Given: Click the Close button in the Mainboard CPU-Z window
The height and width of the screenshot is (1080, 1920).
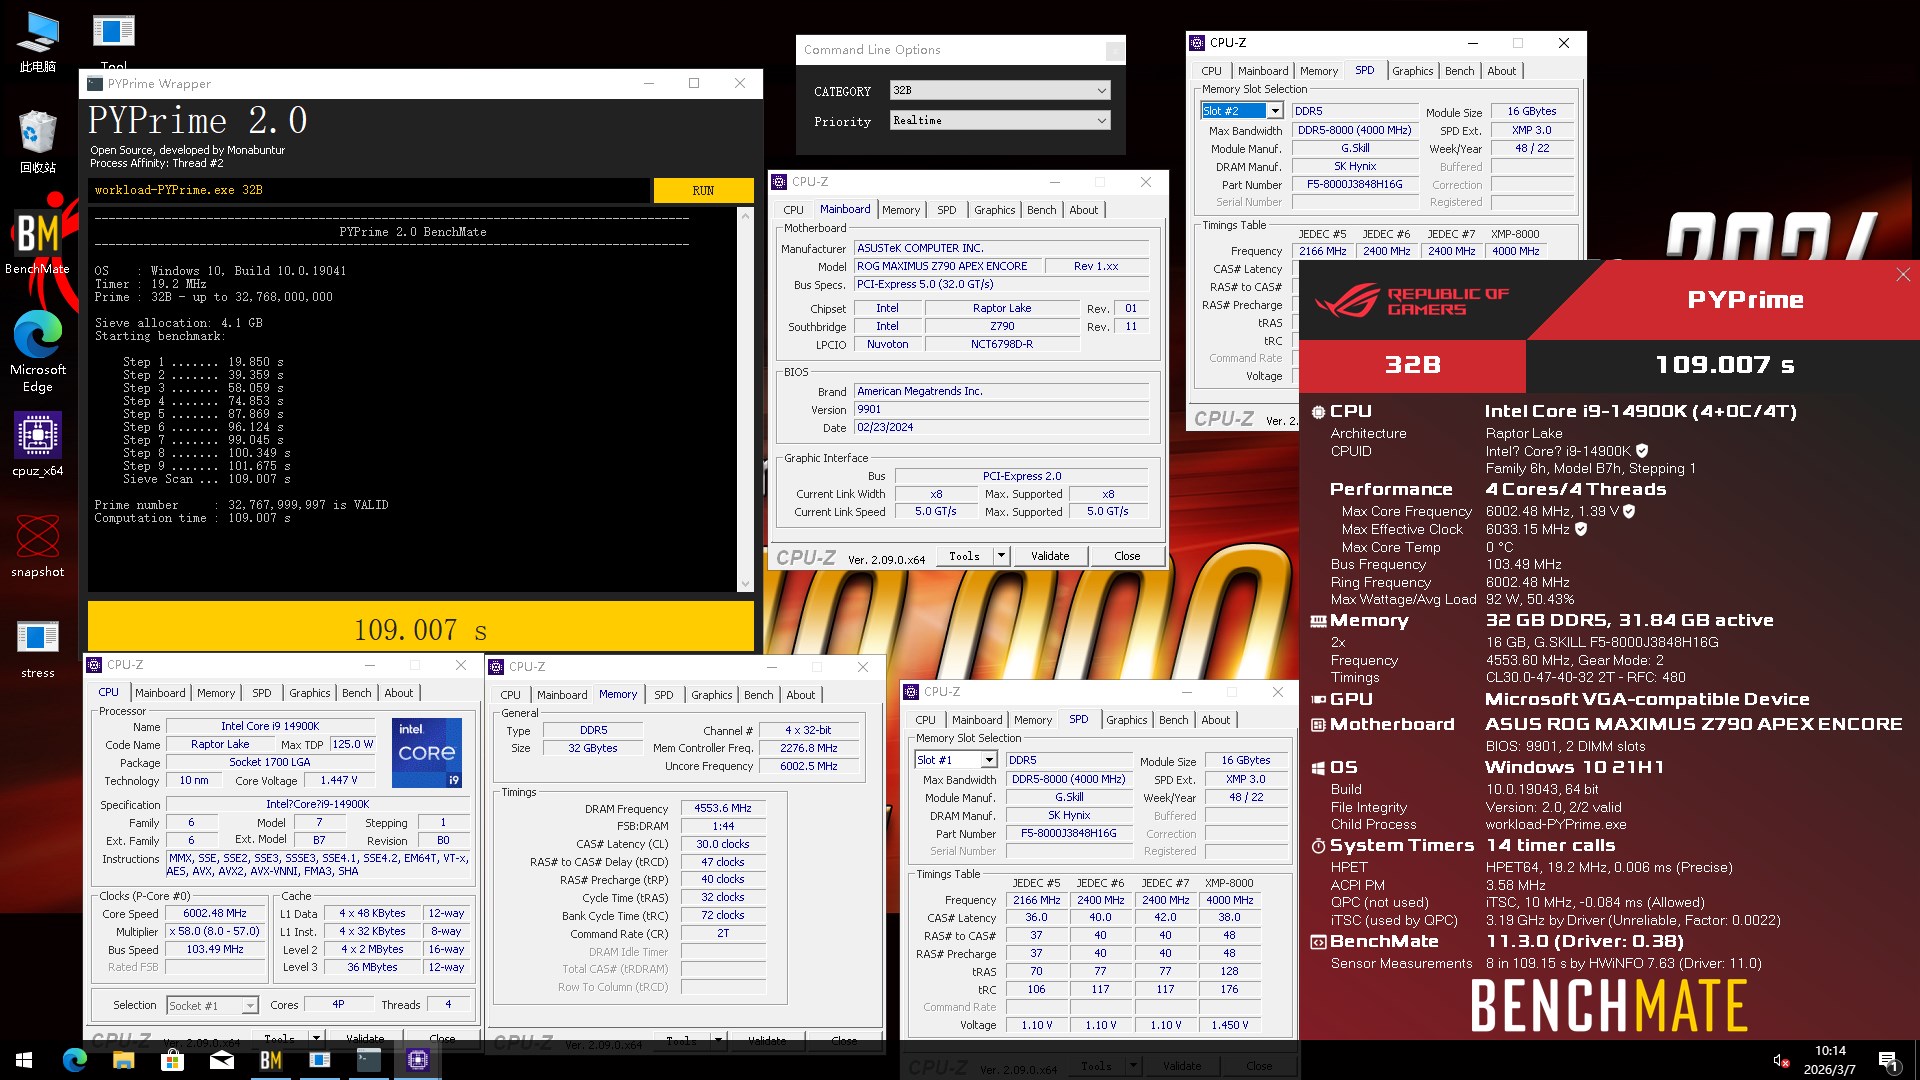Looking at the screenshot, I should point(1127,556).
